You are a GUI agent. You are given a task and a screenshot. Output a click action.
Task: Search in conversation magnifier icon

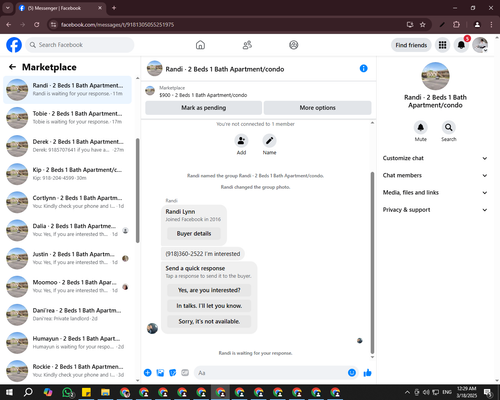pos(449,127)
